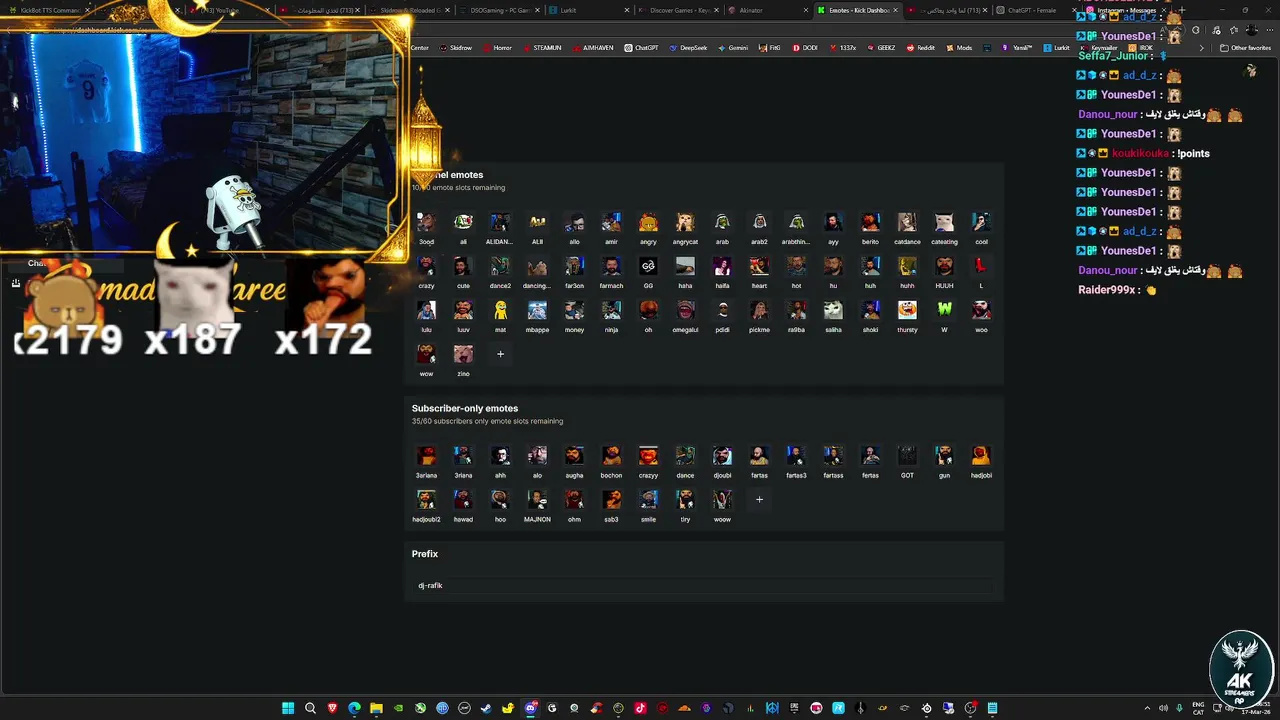Click the 'haha' emote
Screen dimensions: 1280x720
click(685, 266)
